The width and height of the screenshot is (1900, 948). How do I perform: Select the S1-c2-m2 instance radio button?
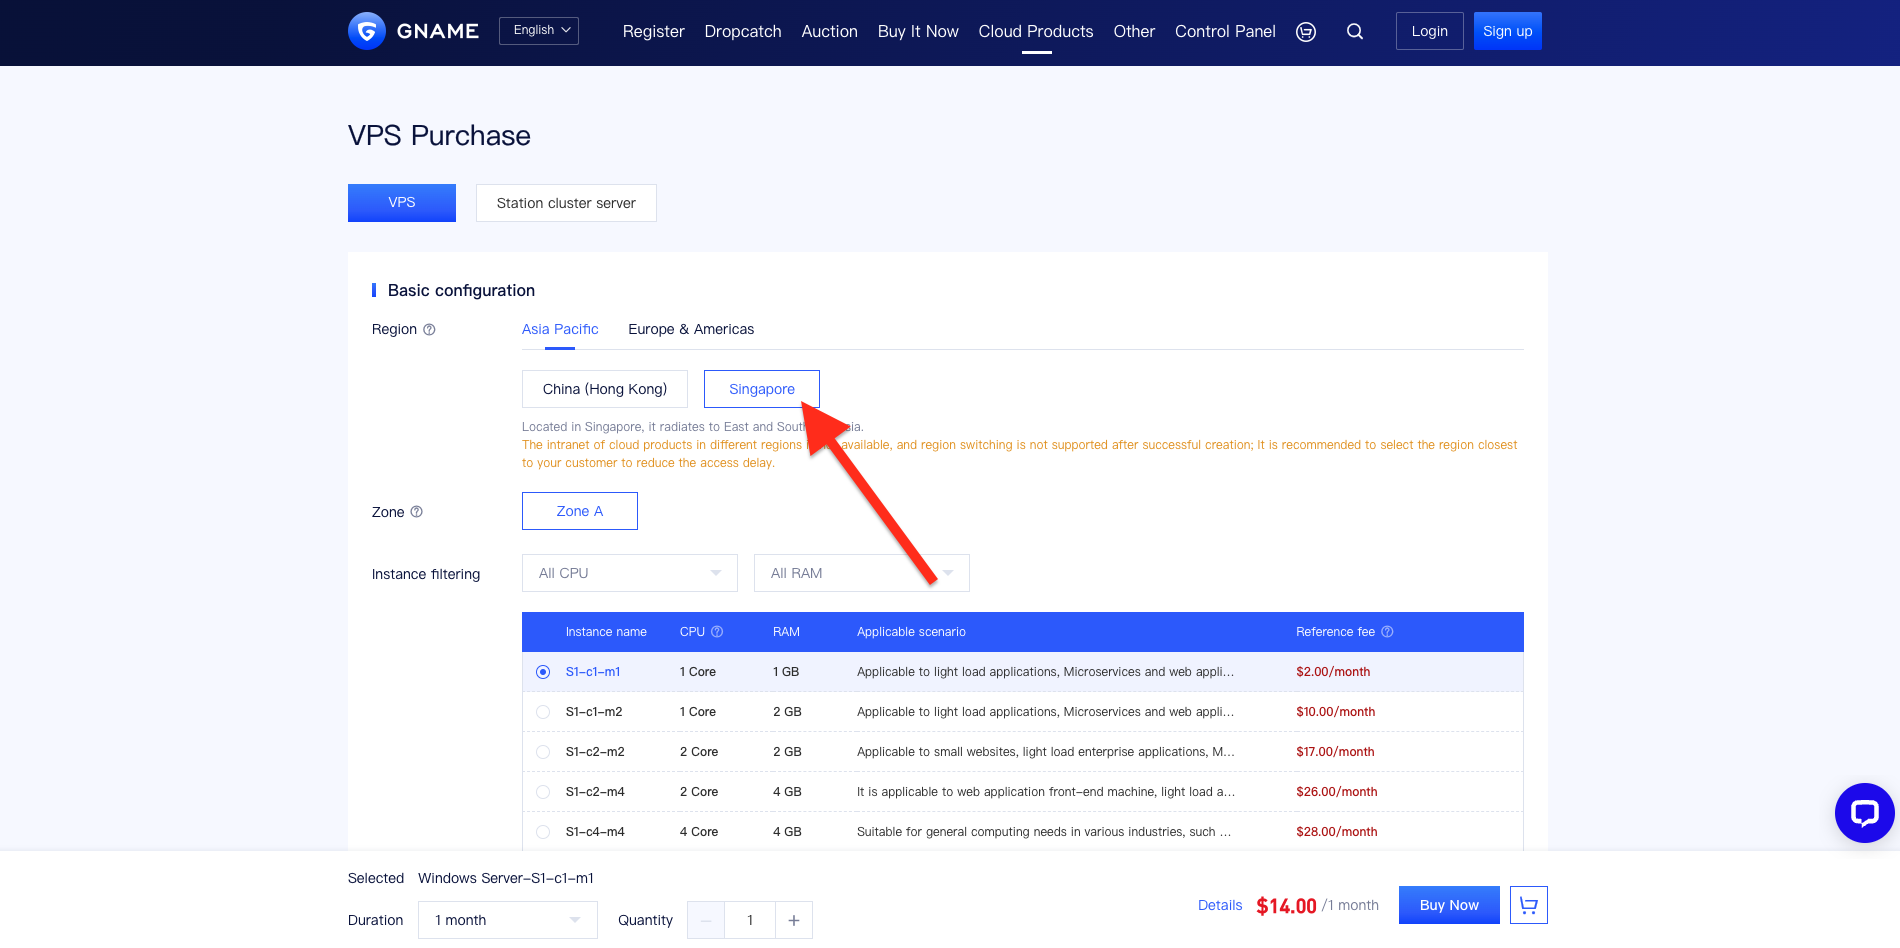543,752
